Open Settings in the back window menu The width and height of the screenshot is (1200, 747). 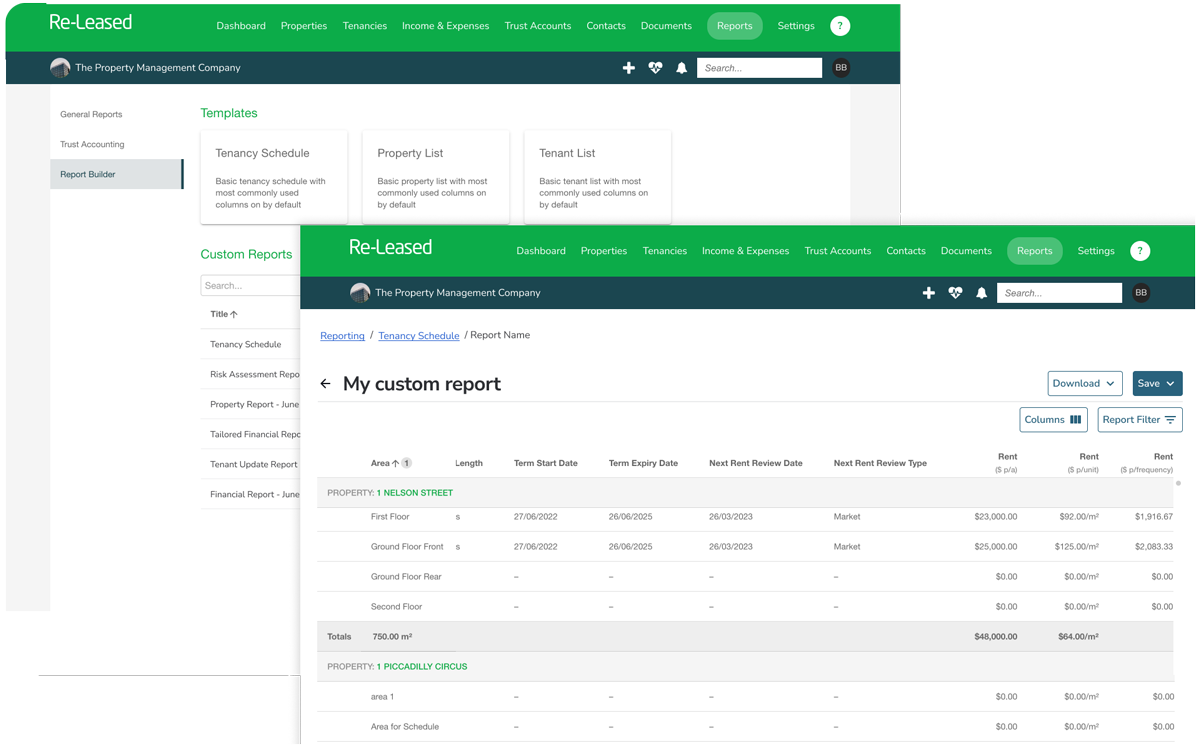tap(796, 26)
